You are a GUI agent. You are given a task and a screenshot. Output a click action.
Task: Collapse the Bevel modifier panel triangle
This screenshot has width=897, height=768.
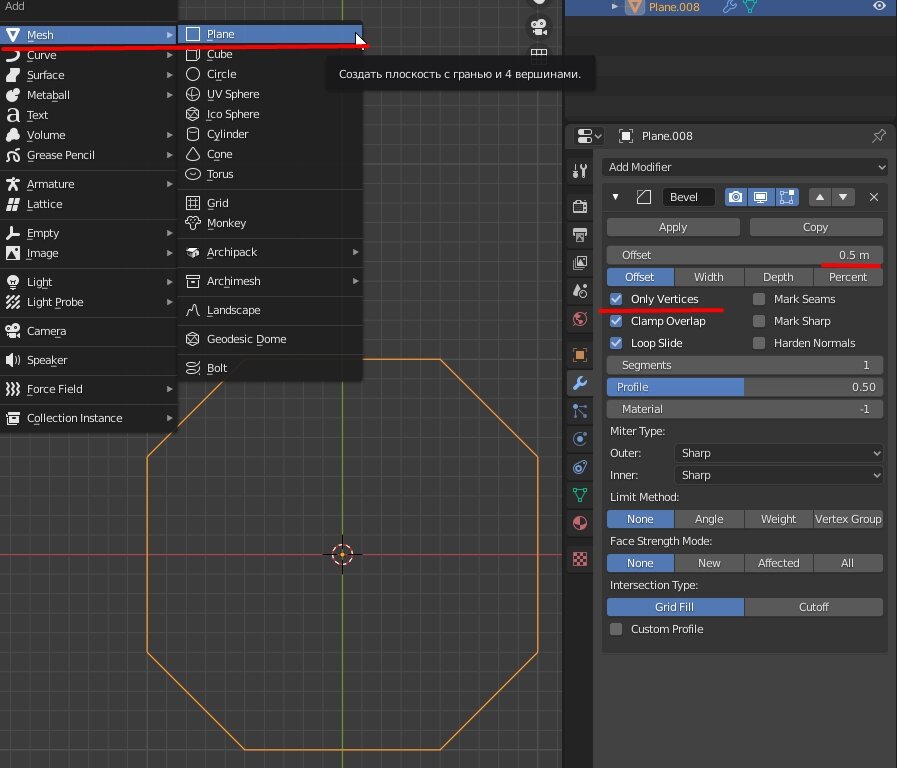click(x=616, y=197)
